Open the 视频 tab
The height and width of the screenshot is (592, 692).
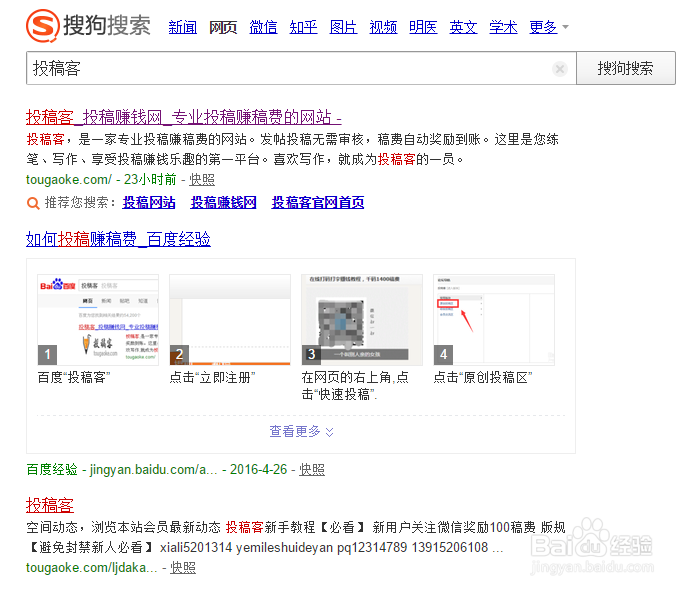383,27
